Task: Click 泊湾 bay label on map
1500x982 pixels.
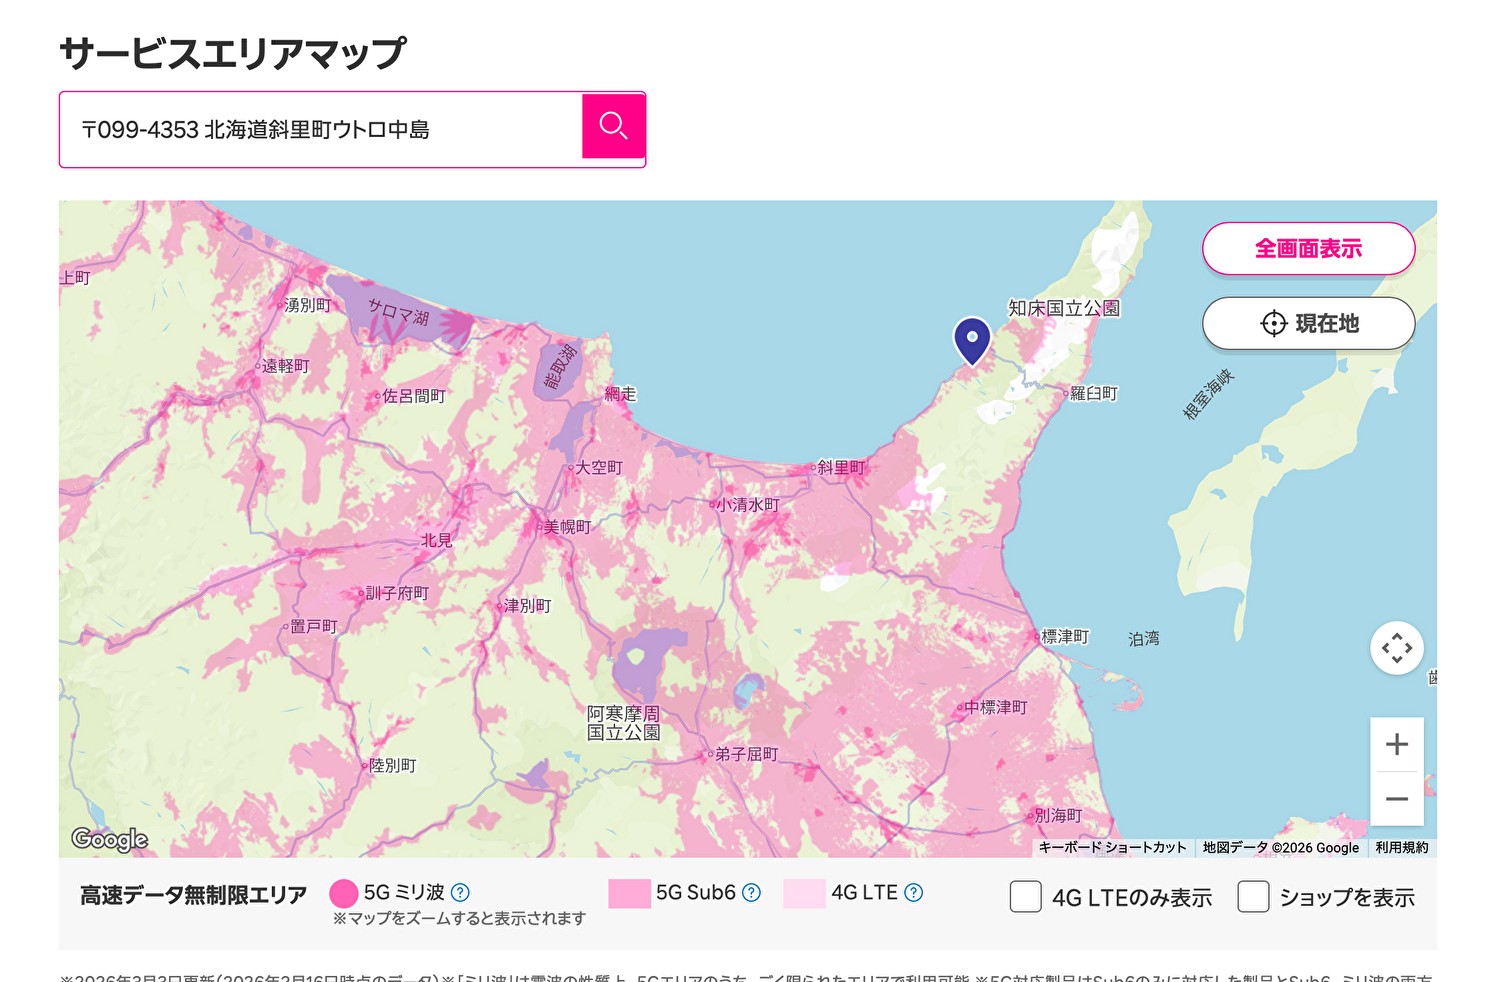Action: pos(1144,638)
